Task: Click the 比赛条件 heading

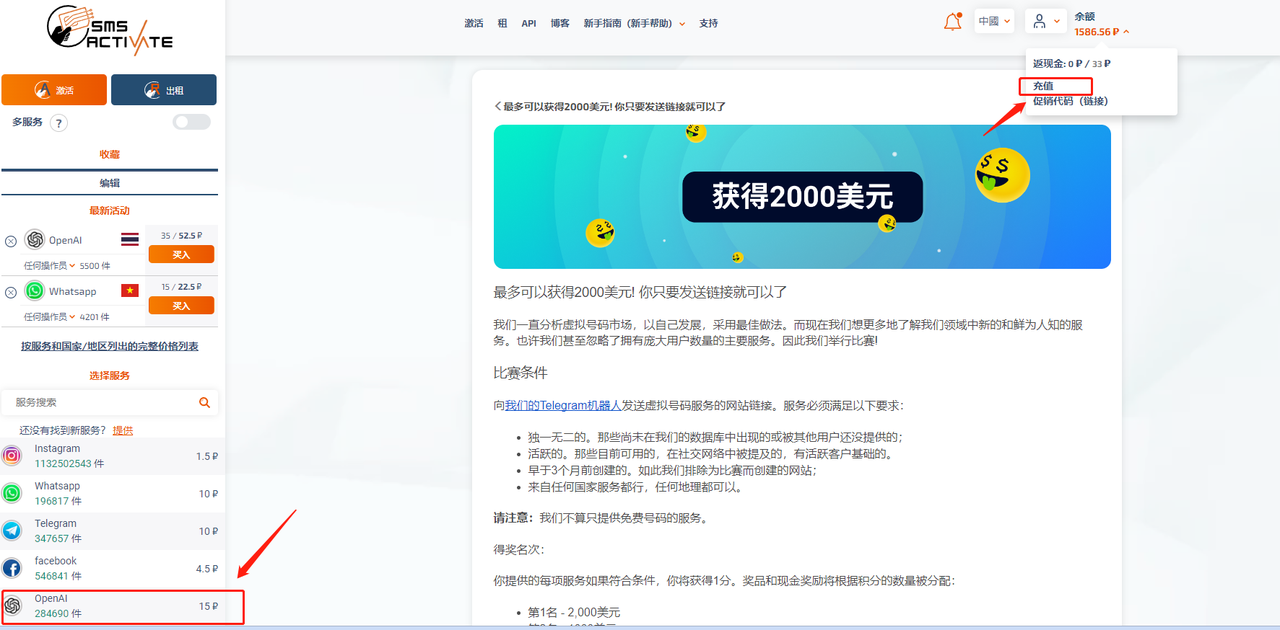Action: (x=520, y=373)
